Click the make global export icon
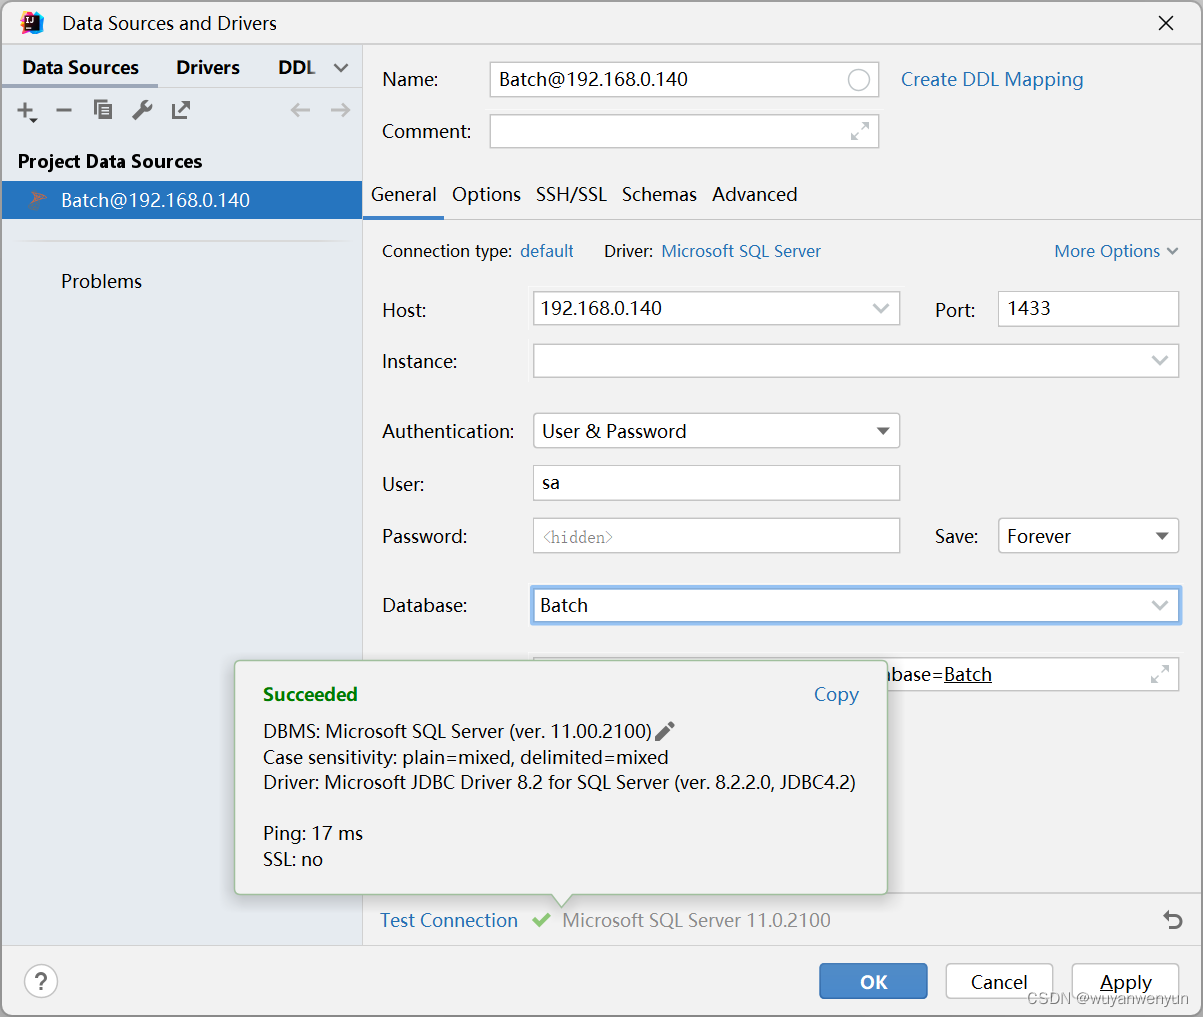Screen dimensions: 1203x1017 181,110
